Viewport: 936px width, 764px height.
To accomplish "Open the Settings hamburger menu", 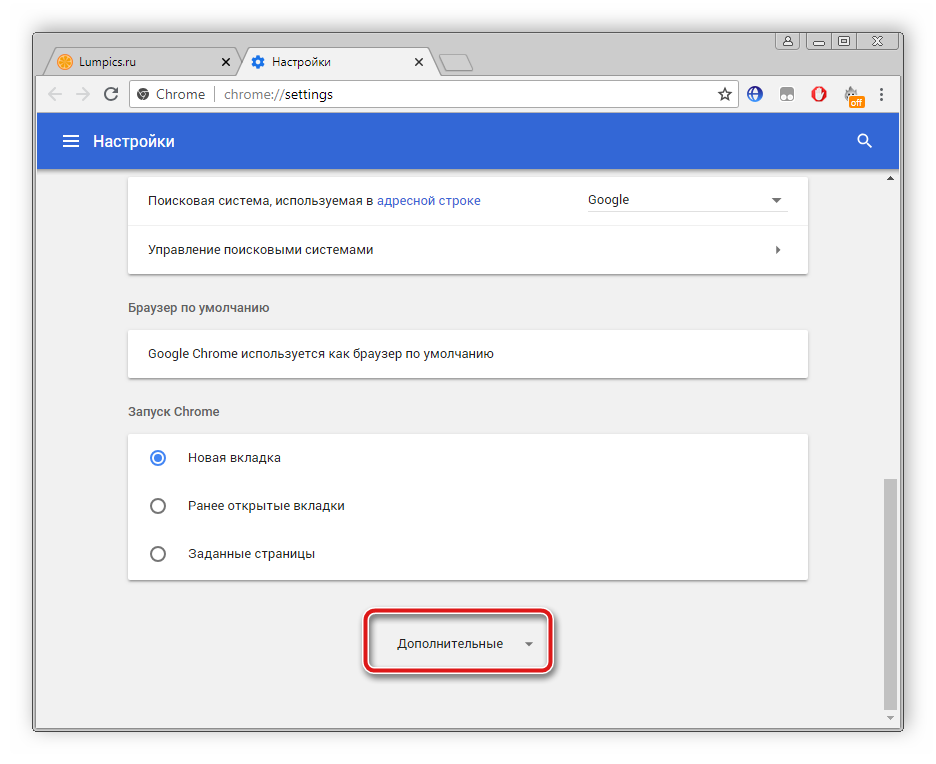I will (71, 142).
